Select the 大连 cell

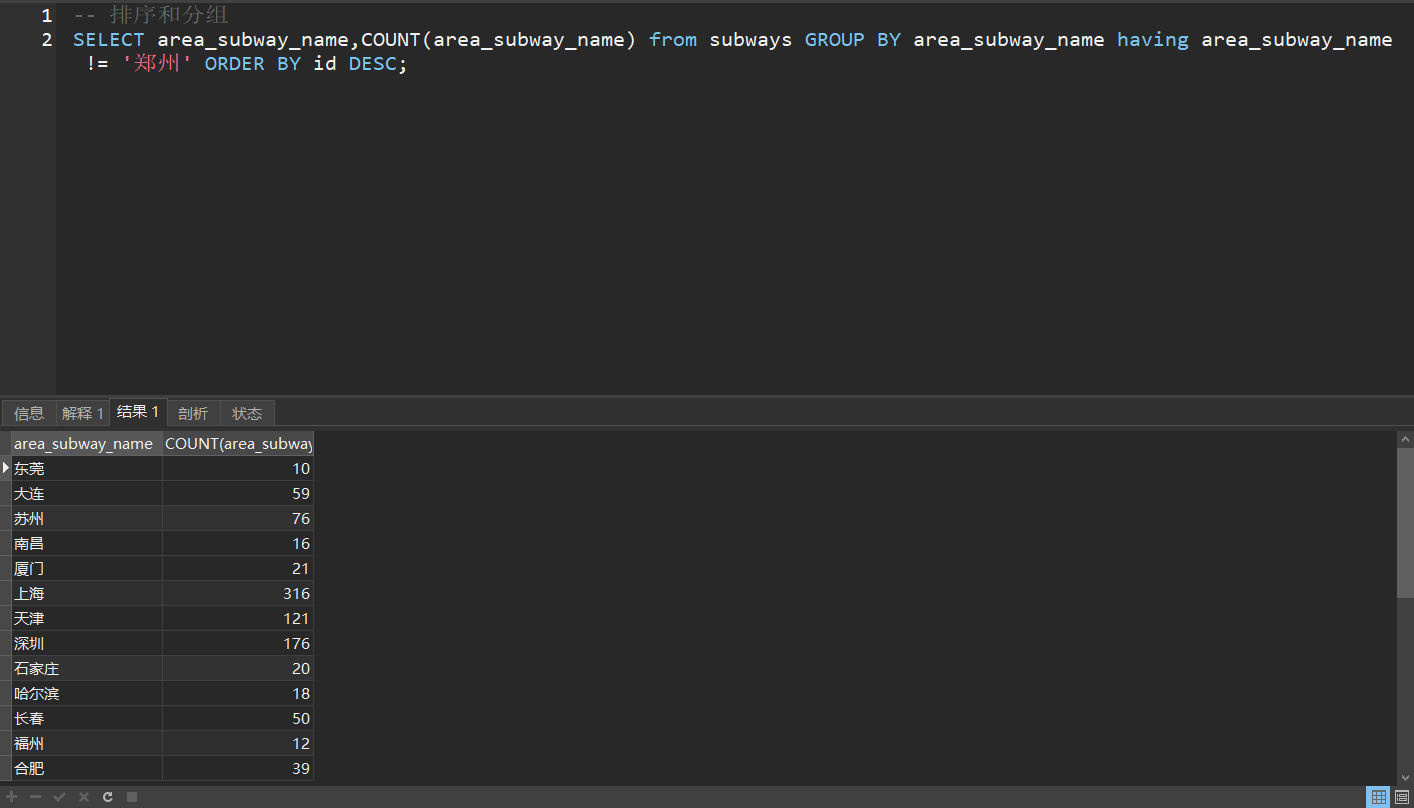click(x=87, y=494)
